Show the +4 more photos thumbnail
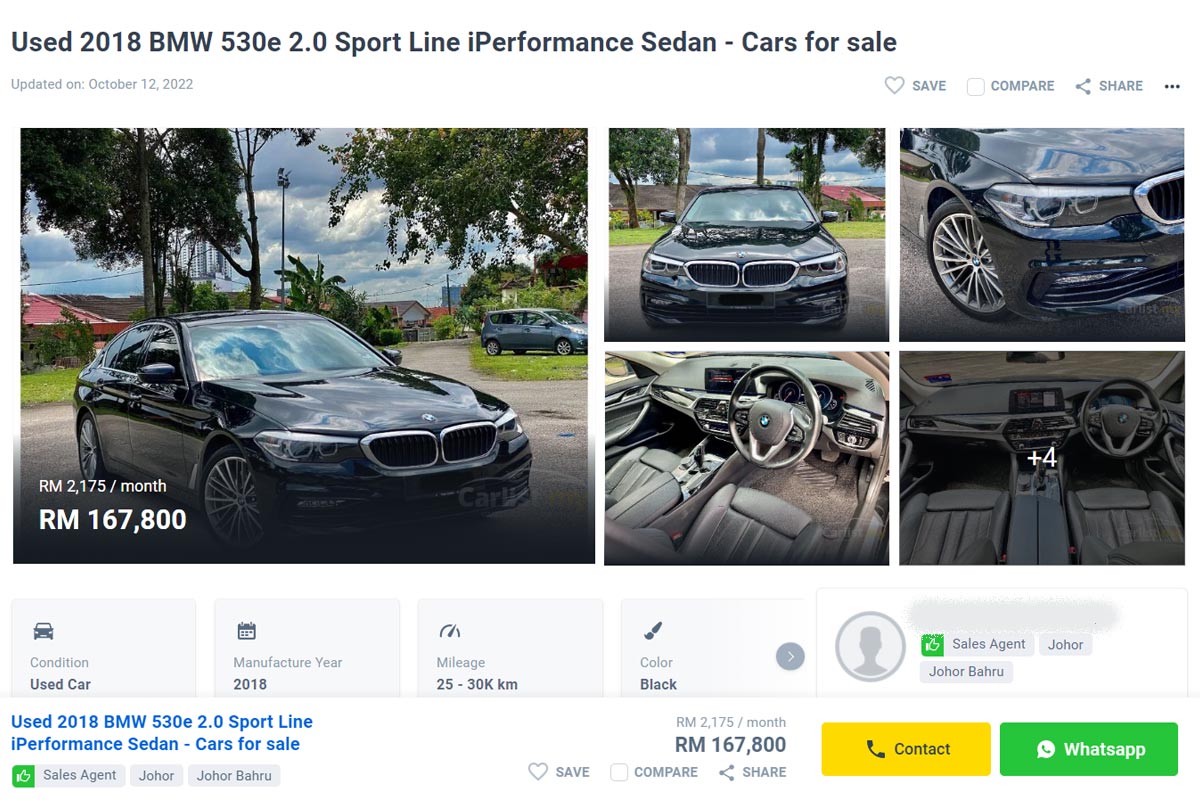This screenshot has height=800, width=1200. click(1041, 457)
